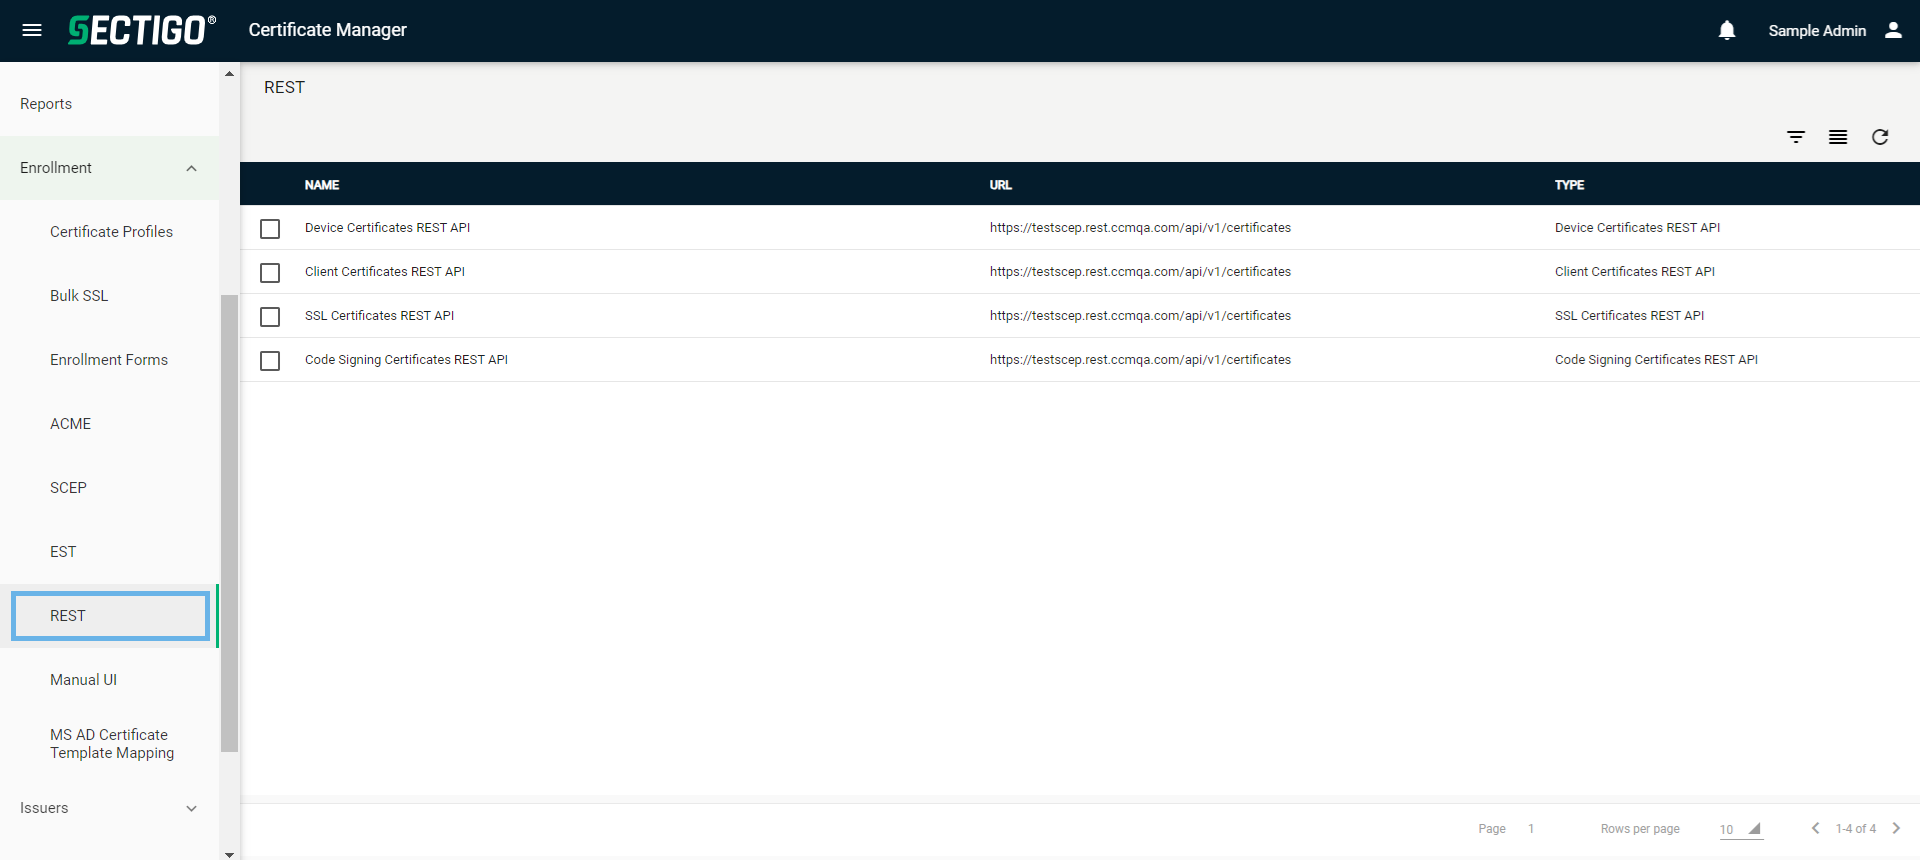Image resolution: width=1920 pixels, height=860 pixels.
Task: Click the Client Certificates REST API name
Action: 385,272
